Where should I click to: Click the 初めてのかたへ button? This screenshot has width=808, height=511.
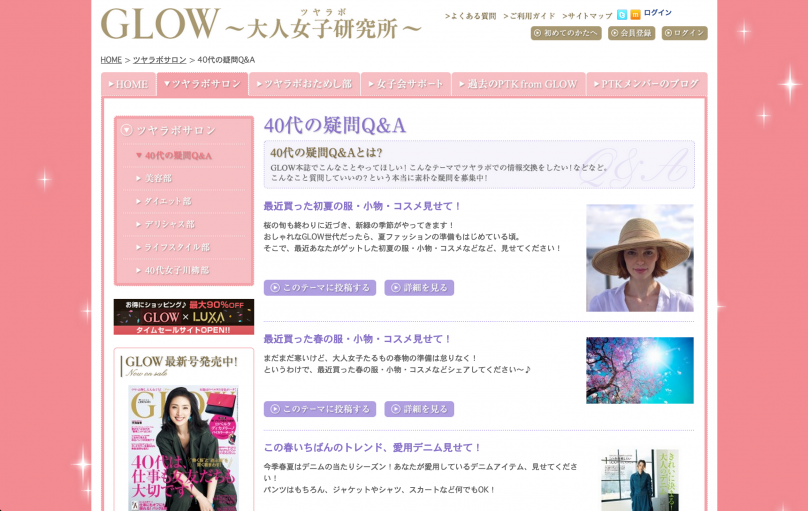(566, 33)
